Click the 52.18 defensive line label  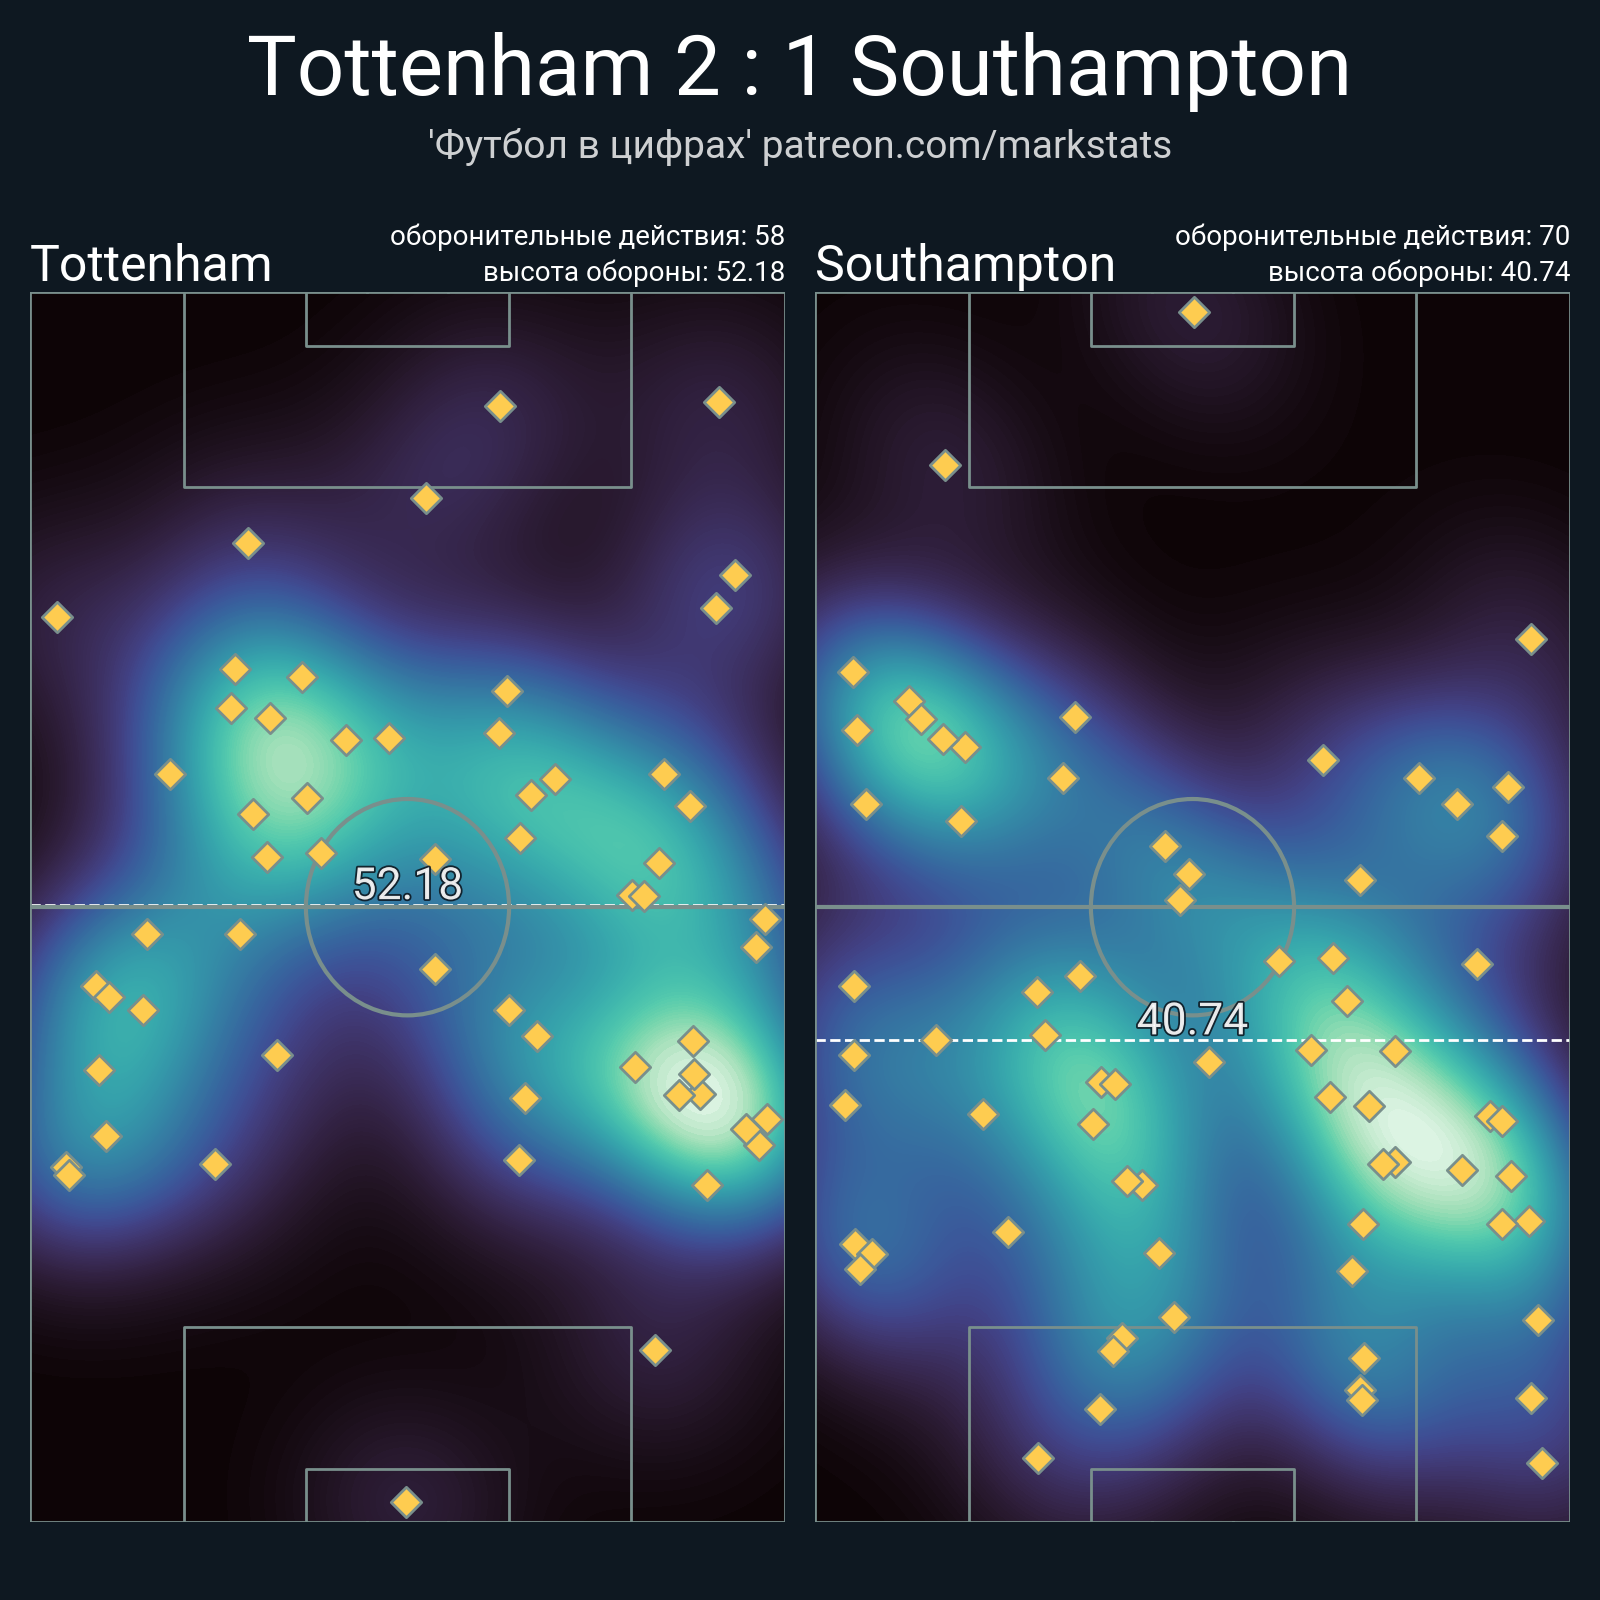pos(408,884)
